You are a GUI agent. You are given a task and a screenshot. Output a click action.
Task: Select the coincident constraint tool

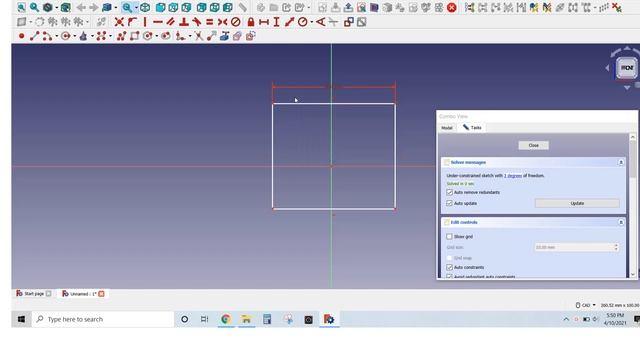119,22
